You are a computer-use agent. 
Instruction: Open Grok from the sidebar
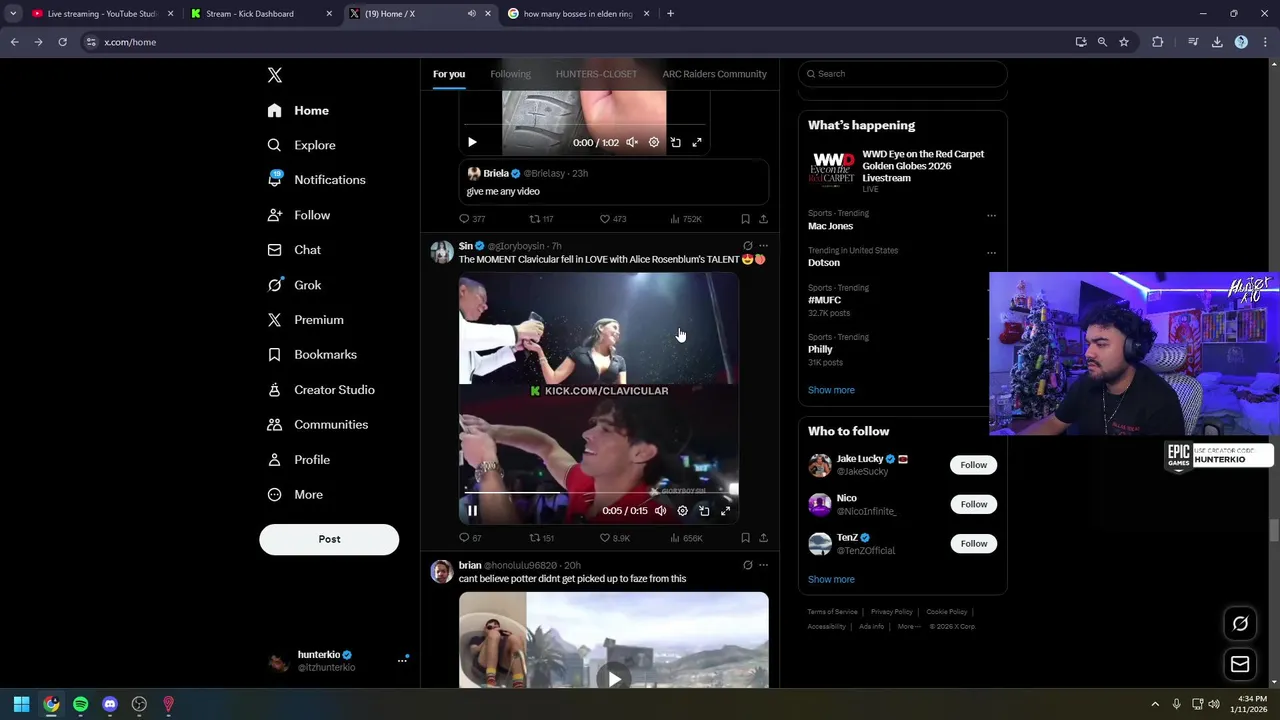pyautogui.click(x=294, y=285)
